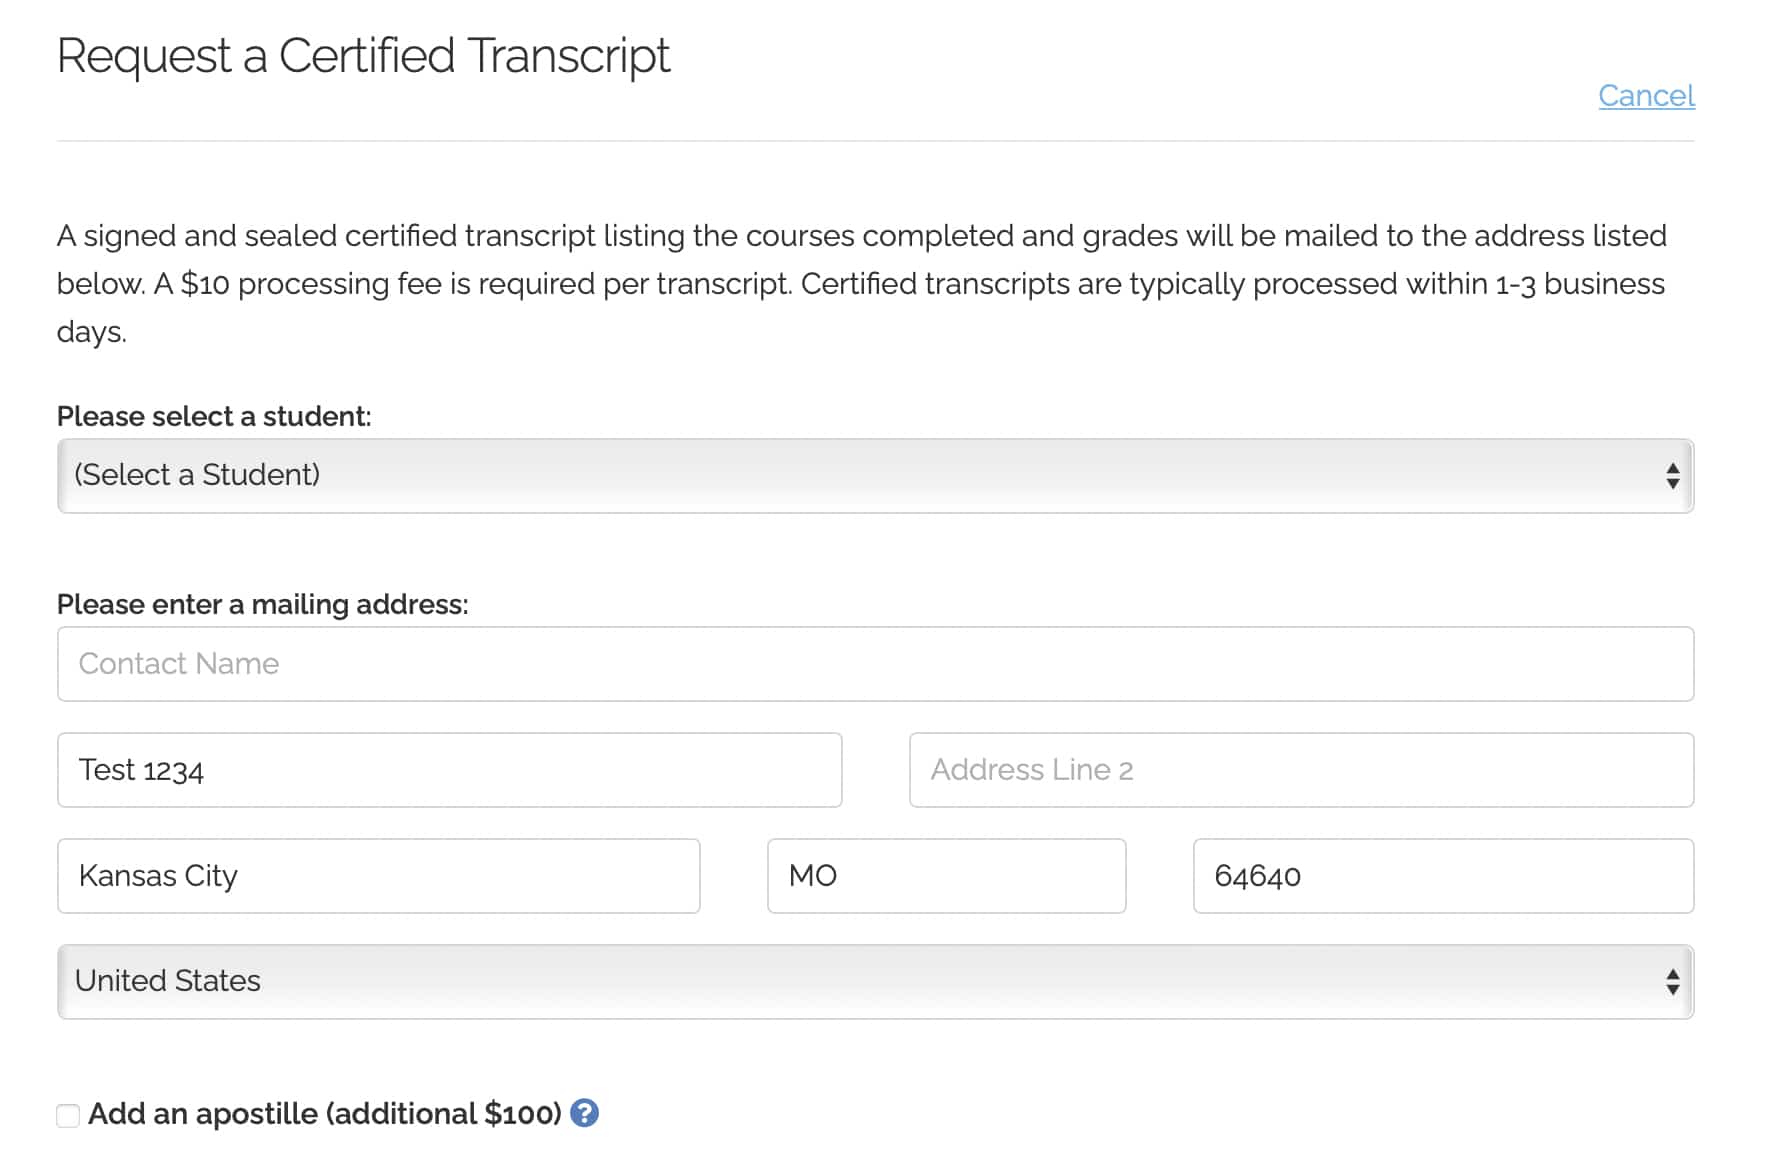1770x1168 pixels.
Task: Check the apostille additional $100 option
Action: 66,1114
